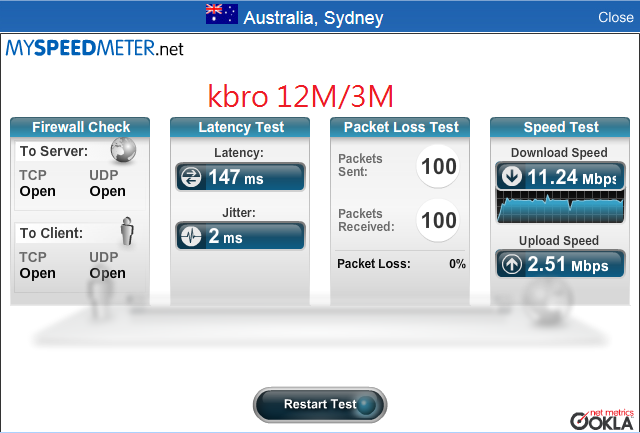Click the globe icon beside To Server

pyautogui.click(x=123, y=150)
